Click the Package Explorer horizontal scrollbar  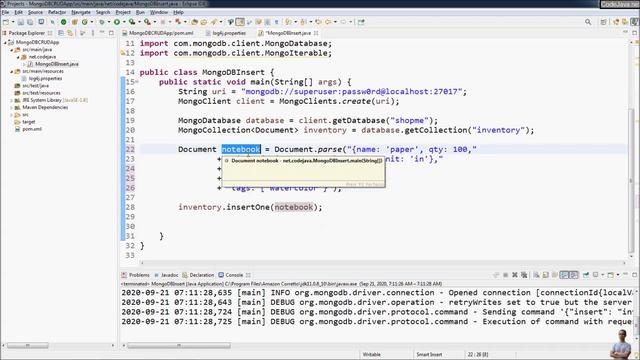coord(28,346)
